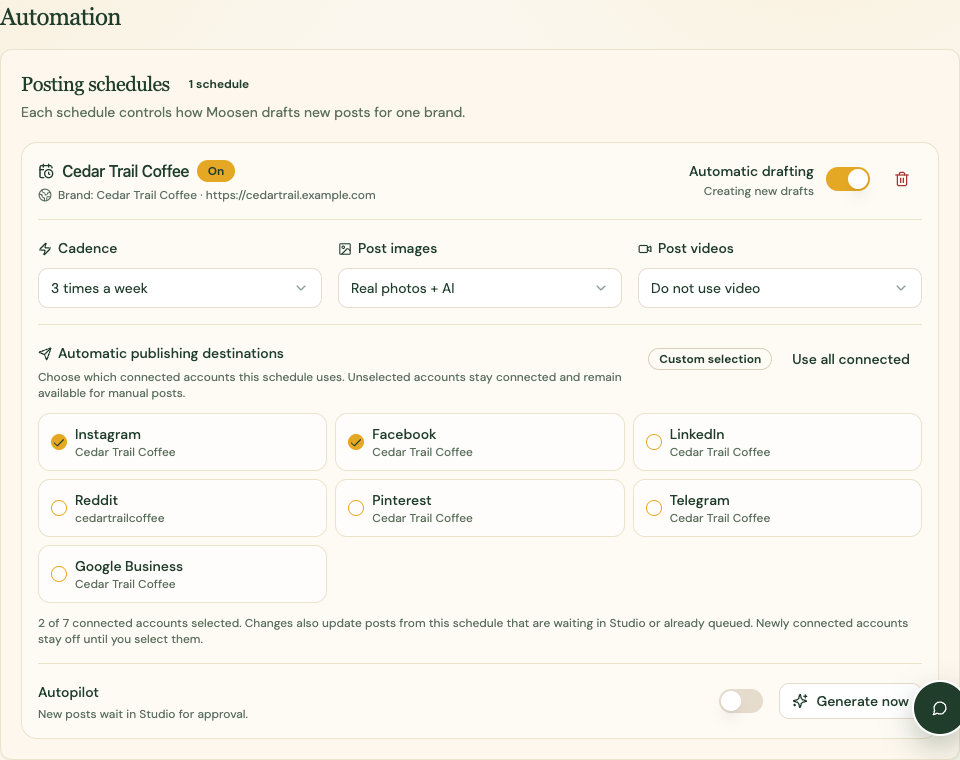Image resolution: width=960 pixels, height=760 pixels.
Task: Click the paper plane publishing destinations icon
Action: 45,353
